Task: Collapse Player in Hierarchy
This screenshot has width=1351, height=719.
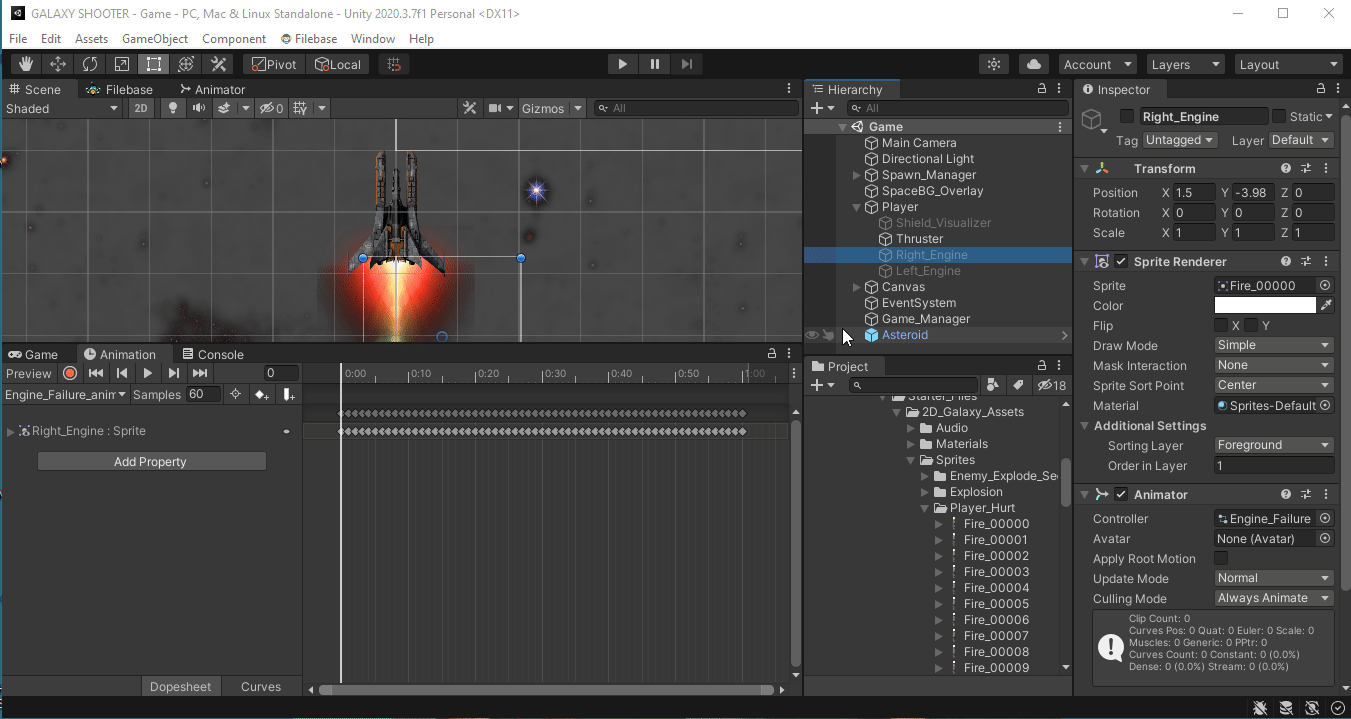Action: (857, 207)
